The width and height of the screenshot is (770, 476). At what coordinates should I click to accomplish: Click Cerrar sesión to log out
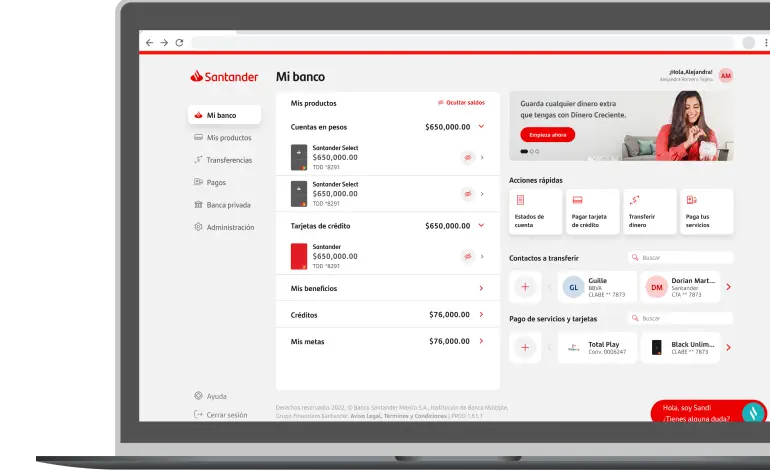tap(221, 415)
